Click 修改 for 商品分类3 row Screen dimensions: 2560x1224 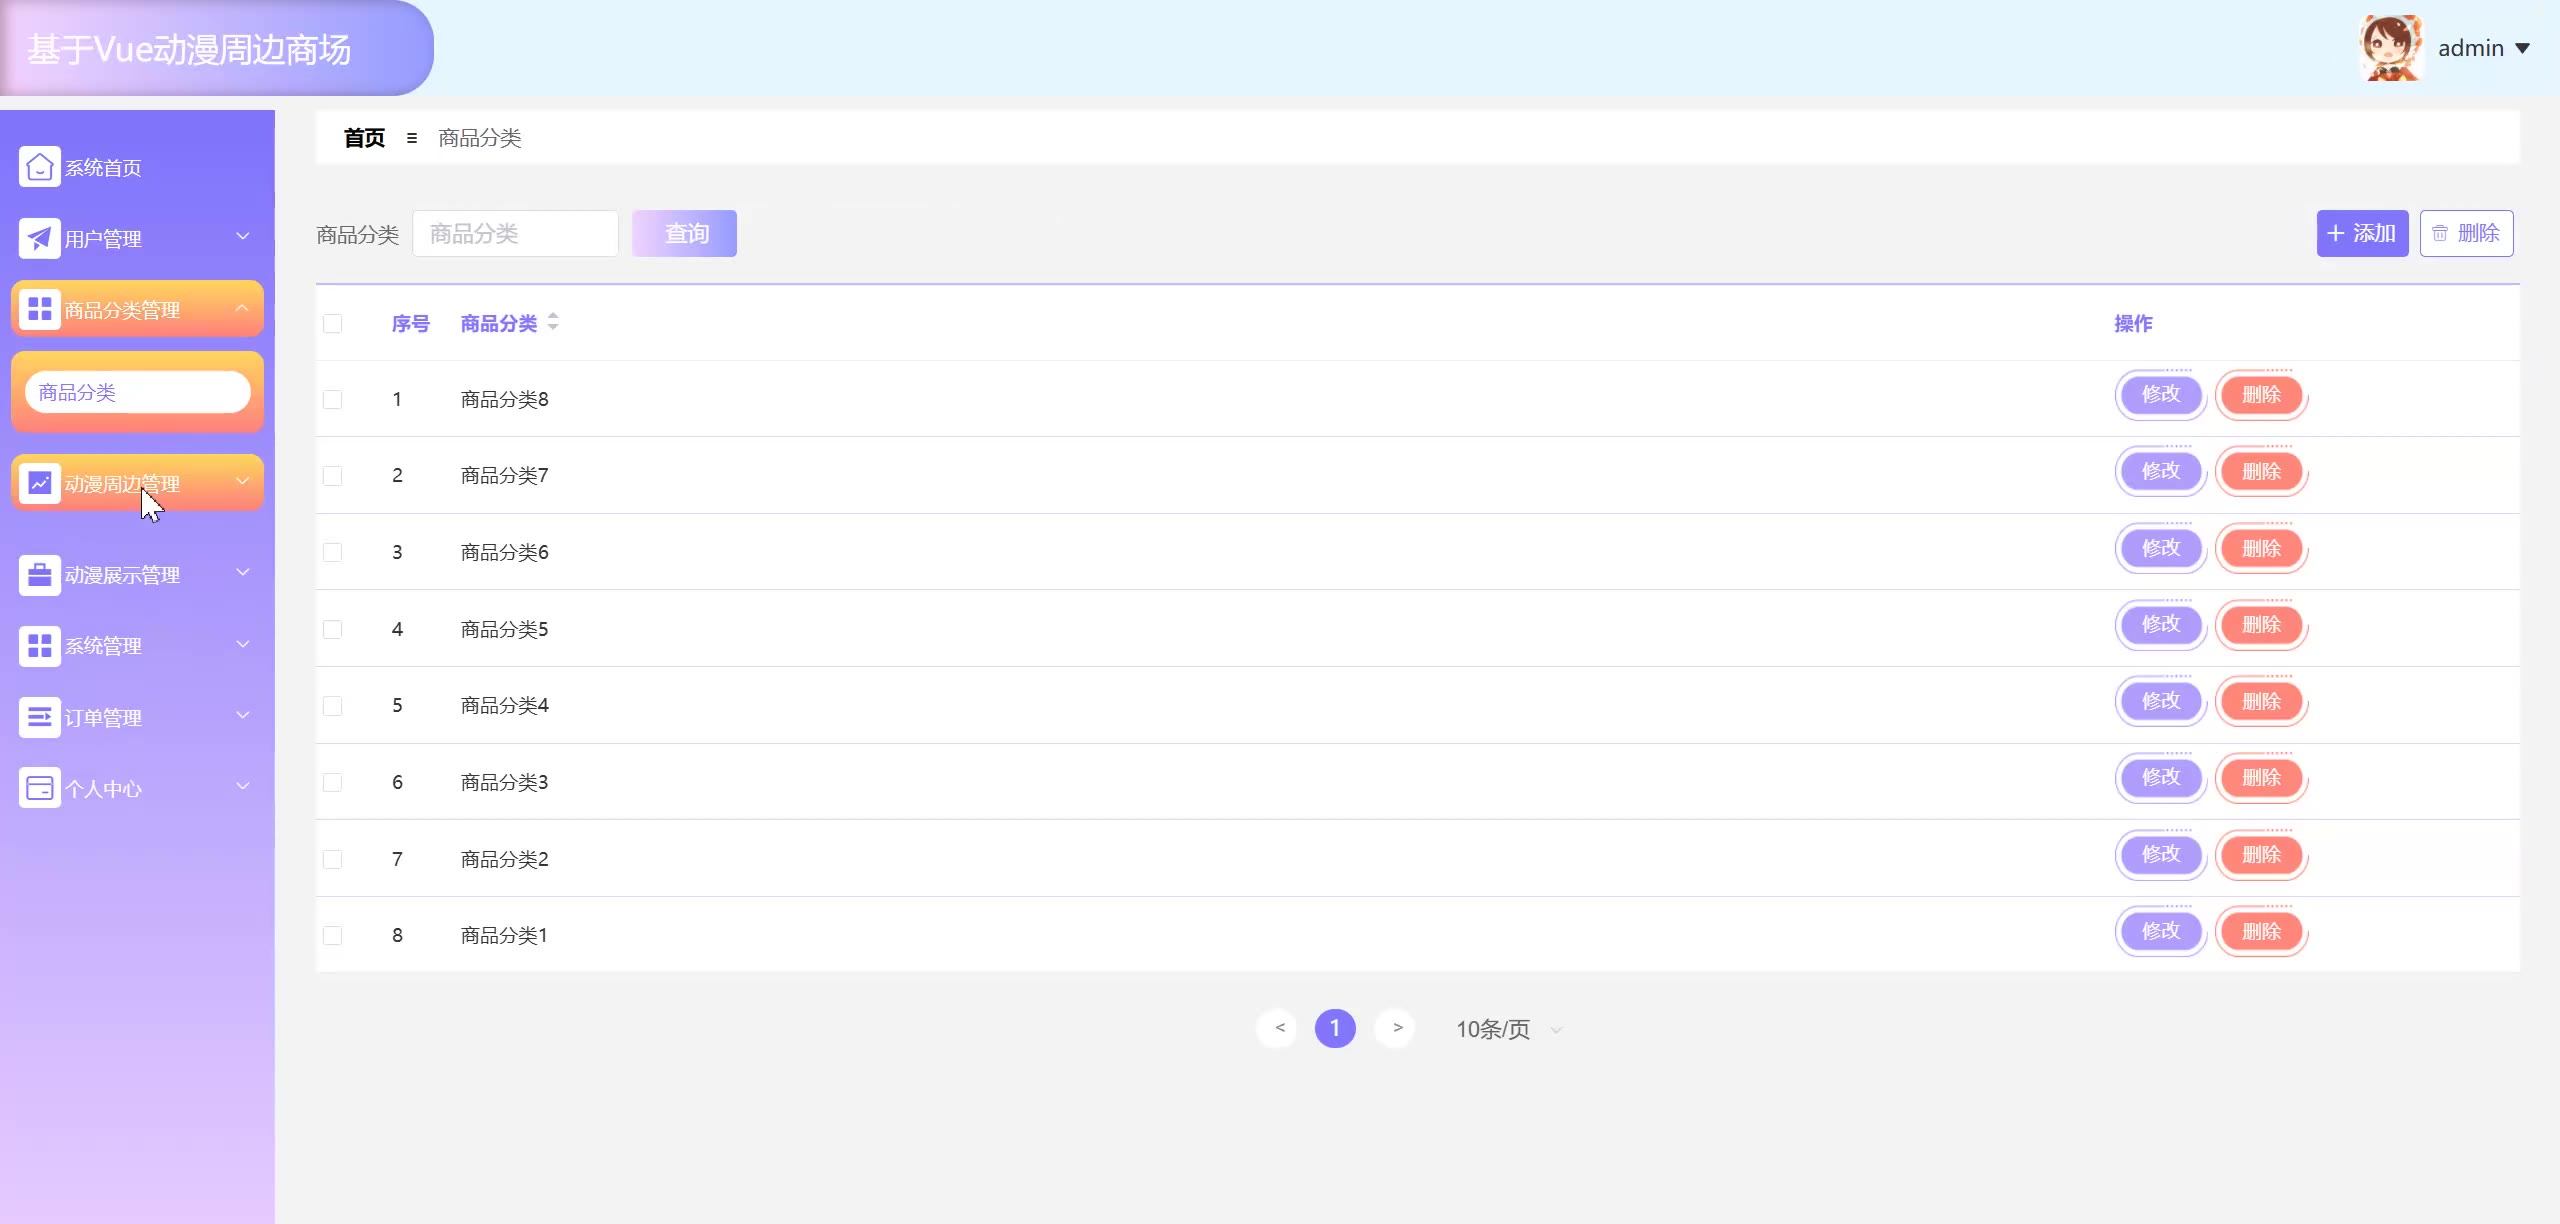pyautogui.click(x=2160, y=777)
